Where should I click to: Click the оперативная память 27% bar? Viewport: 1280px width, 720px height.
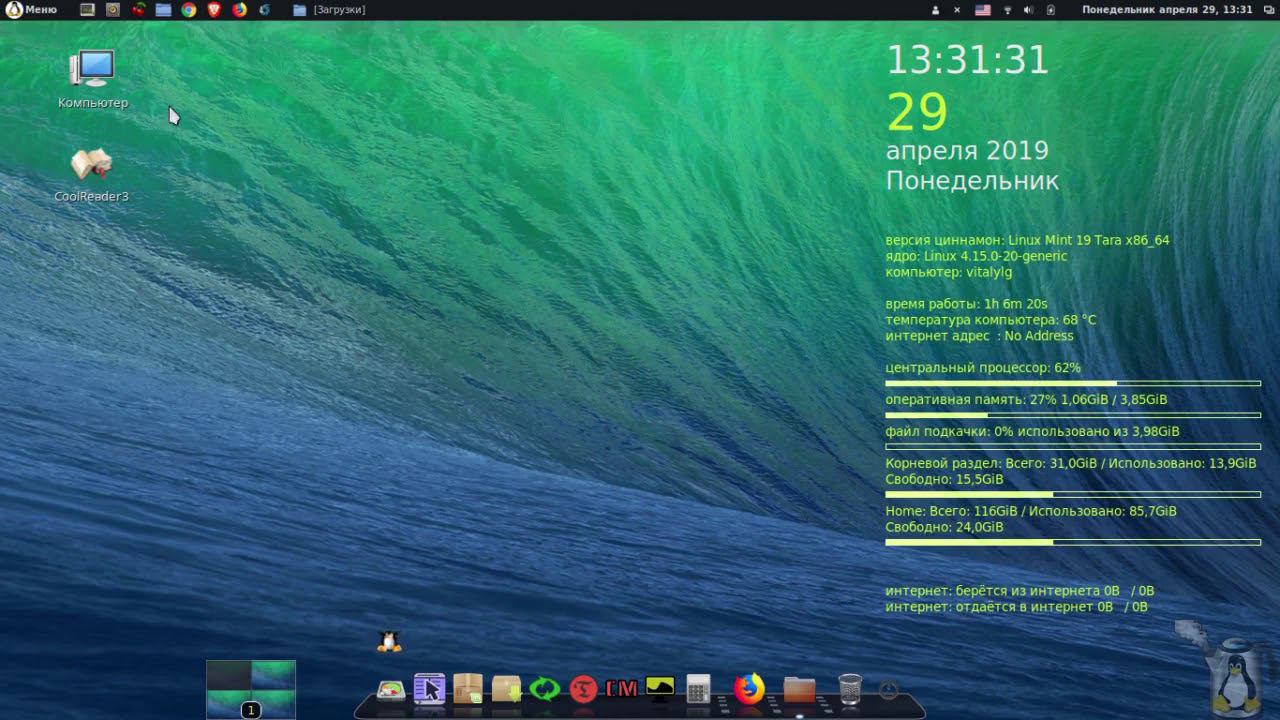(1073, 415)
